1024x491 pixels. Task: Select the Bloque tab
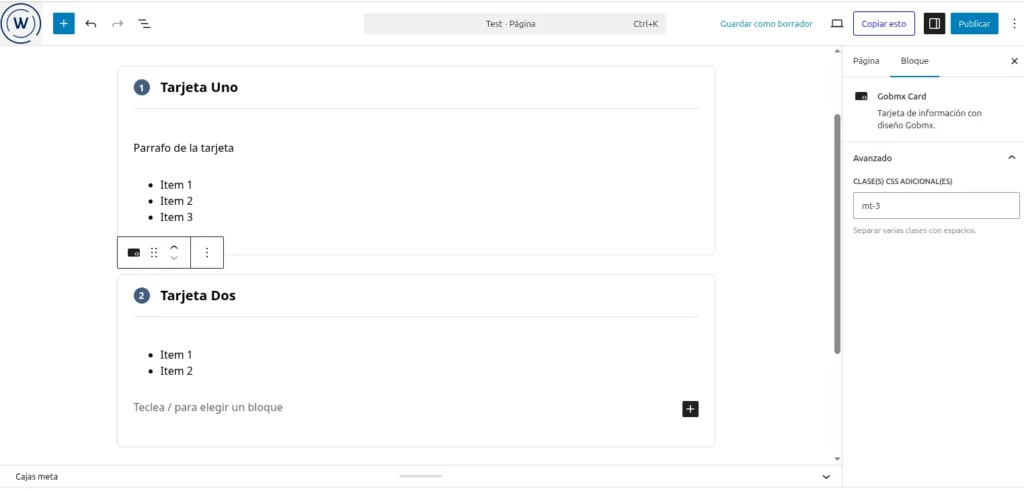coord(914,61)
